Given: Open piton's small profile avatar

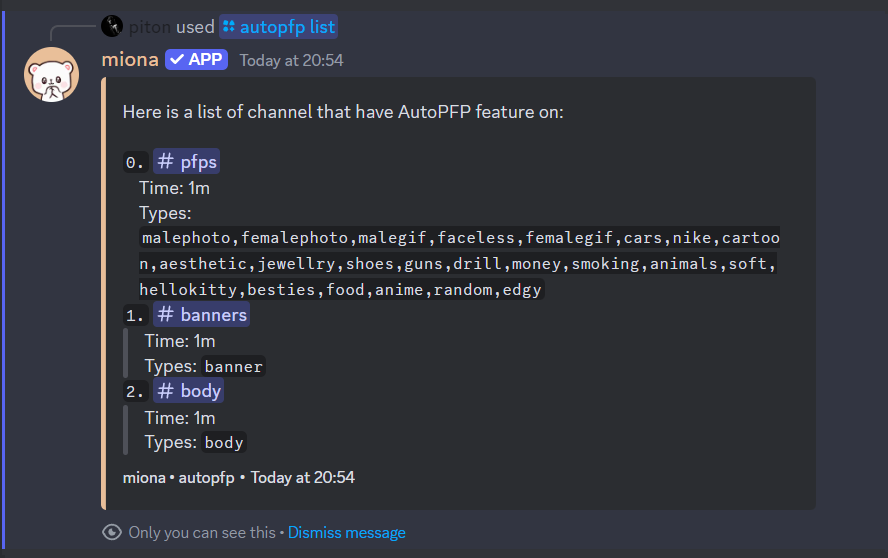Looking at the screenshot, I should click(x=112, y=26).
